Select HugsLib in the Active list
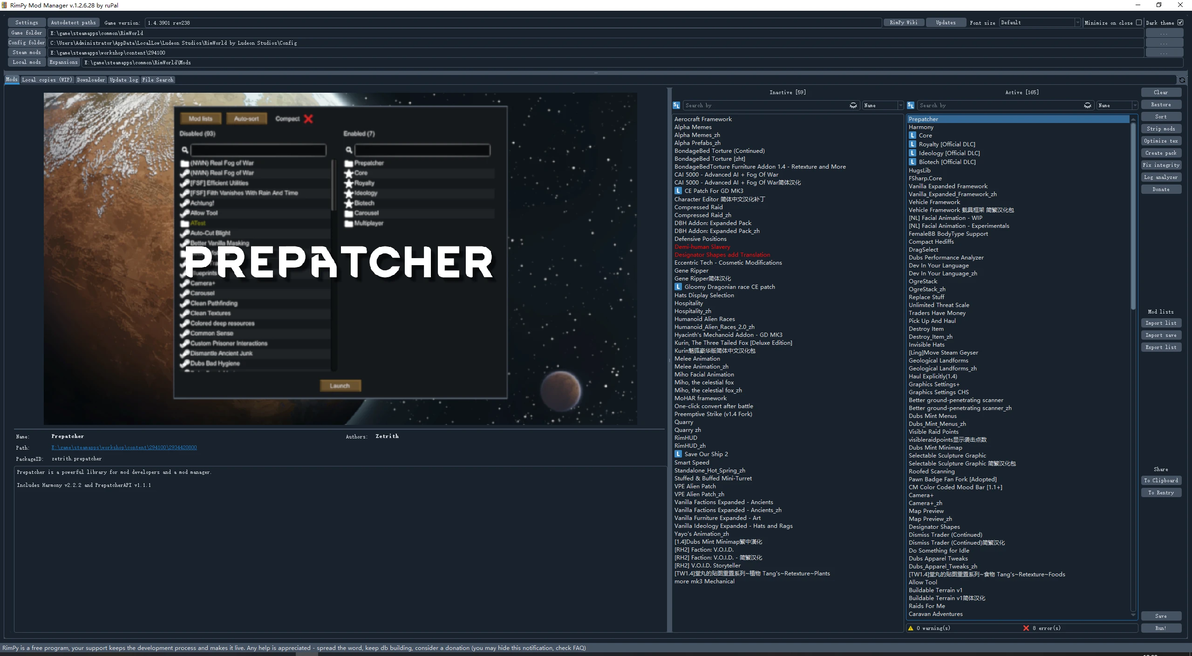 click(920, 170)
